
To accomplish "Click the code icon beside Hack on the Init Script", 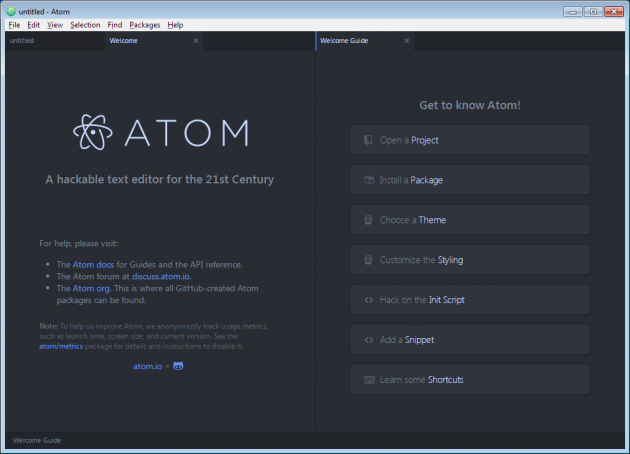I will point(368,300).
